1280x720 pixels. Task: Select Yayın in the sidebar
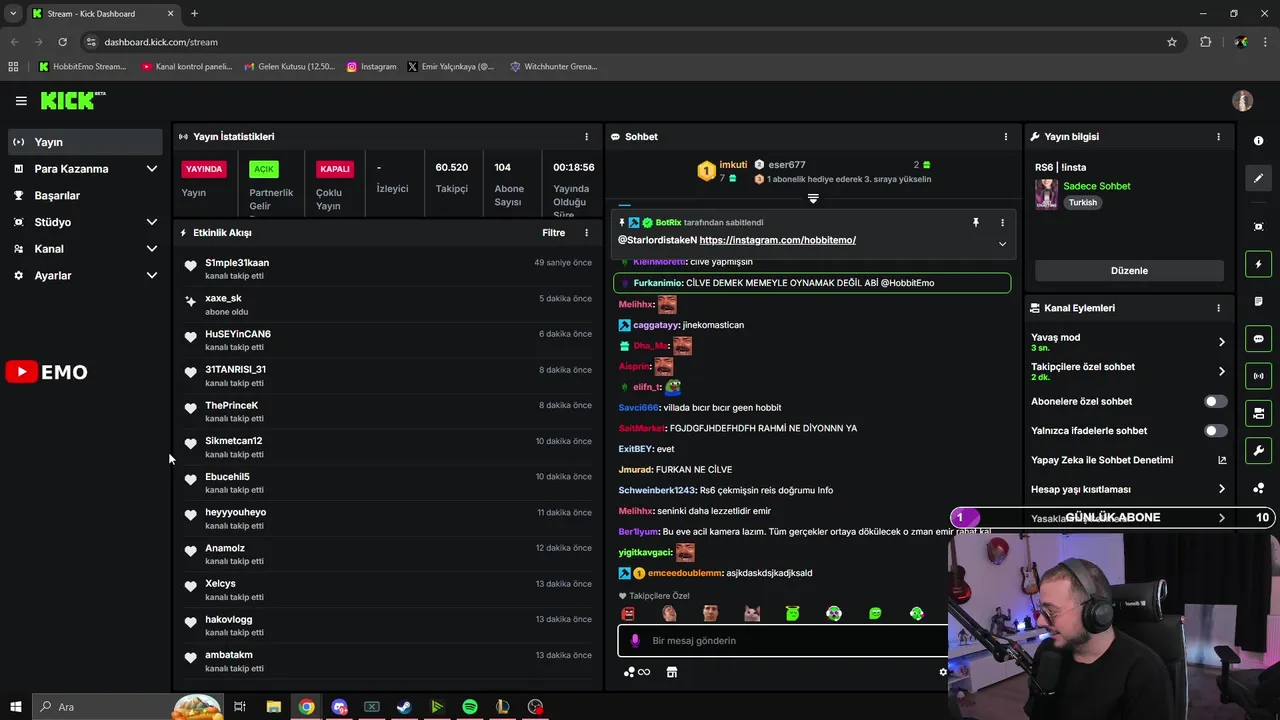pyautogui.click(x=85, y=142)
